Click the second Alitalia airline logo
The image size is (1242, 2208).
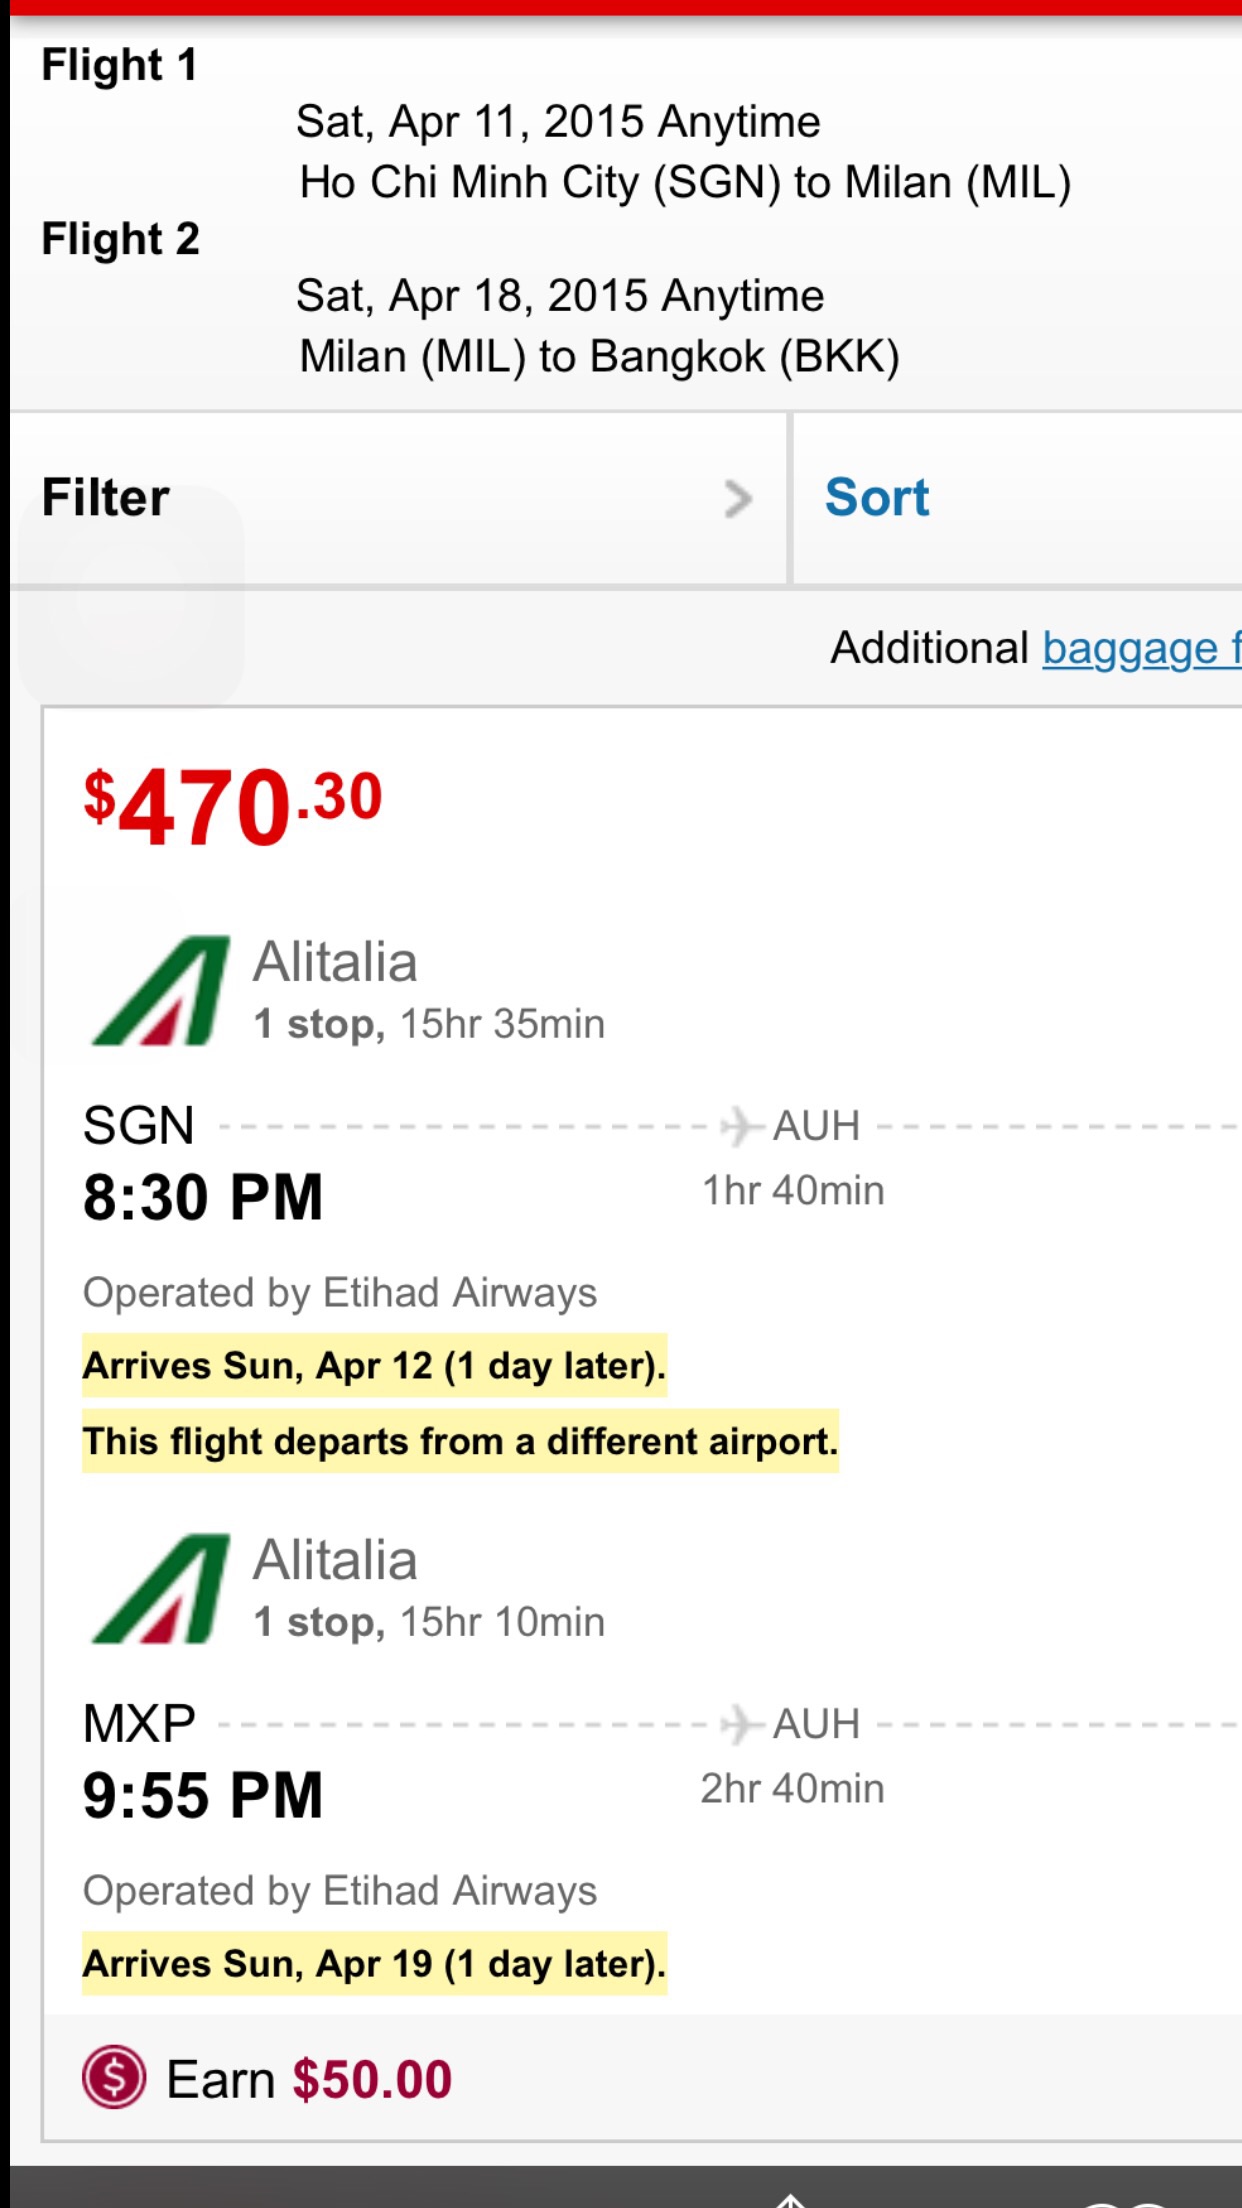coord(161,1589)
